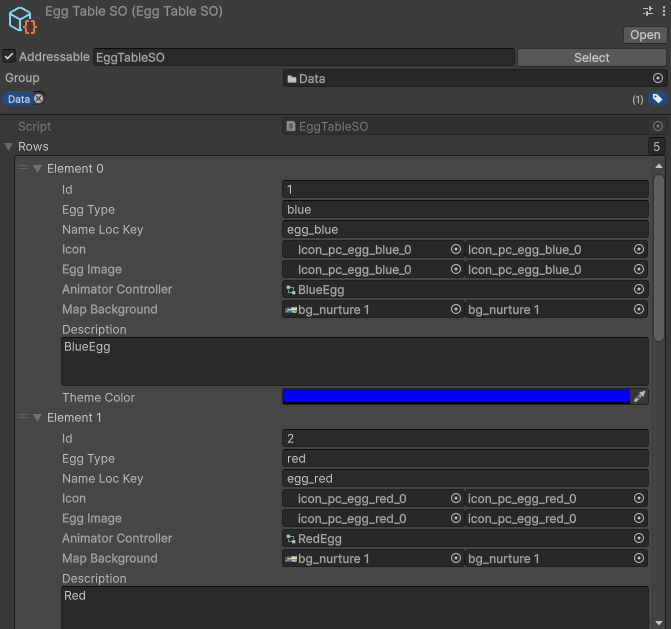Click the scroll down arrow of Rows list
671x629 pixels.
click(659, 623)
